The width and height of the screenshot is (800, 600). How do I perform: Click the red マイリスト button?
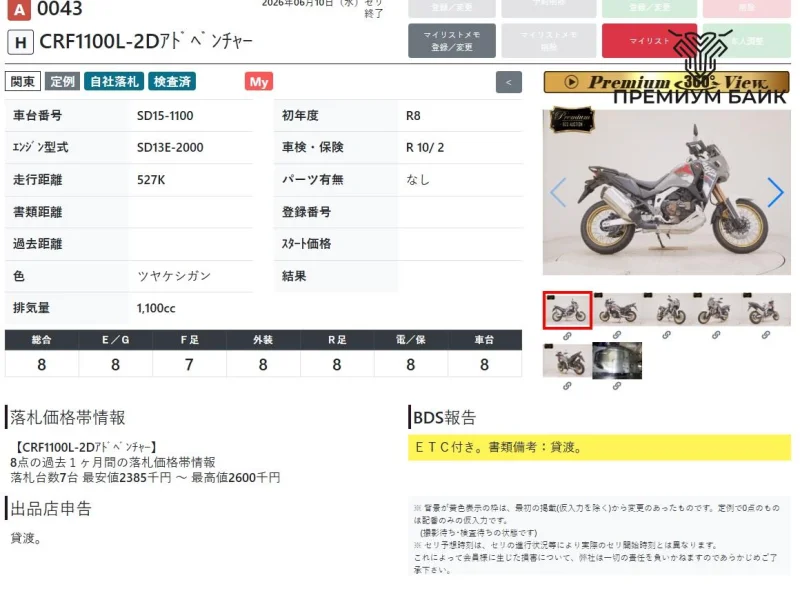point(649,41)
